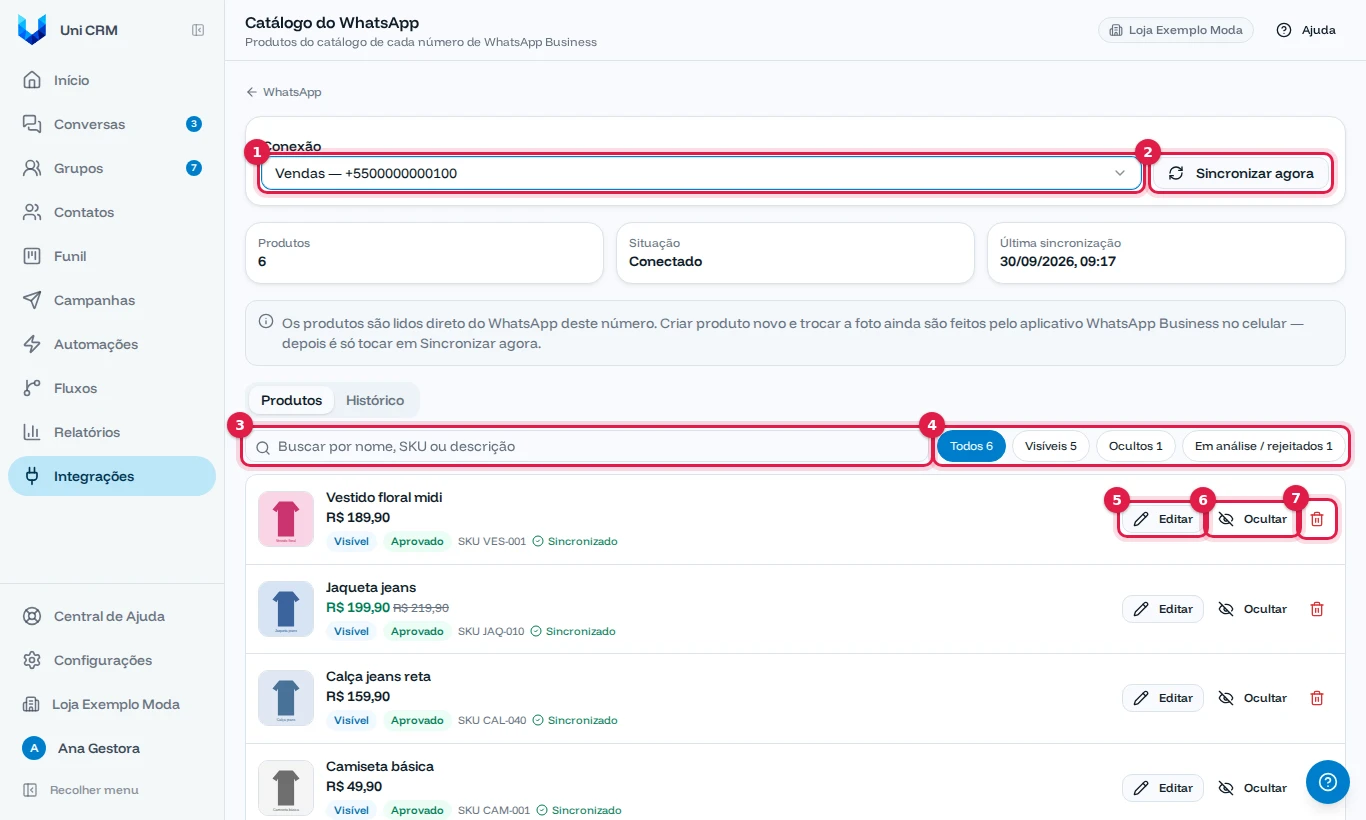Hide Calça jeans reta from the catalog

click(x=1252, y=698)
